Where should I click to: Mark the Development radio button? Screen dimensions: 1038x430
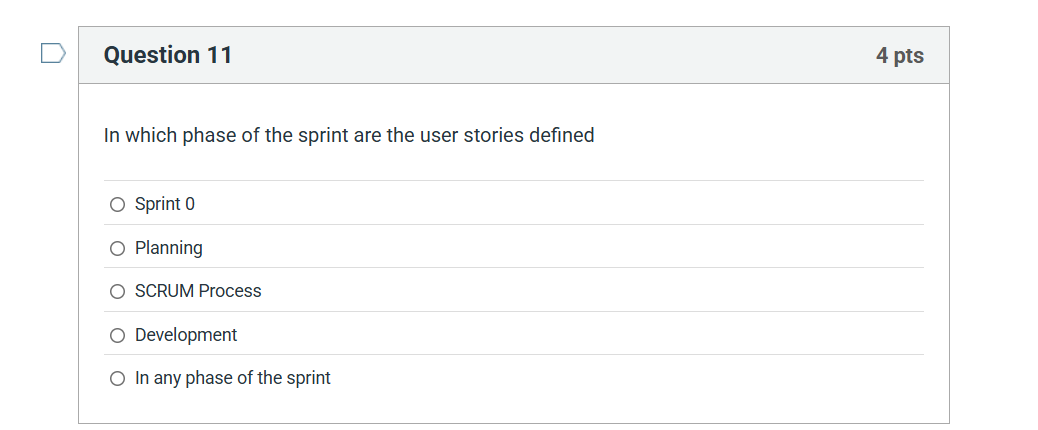(x=118, y=335)
